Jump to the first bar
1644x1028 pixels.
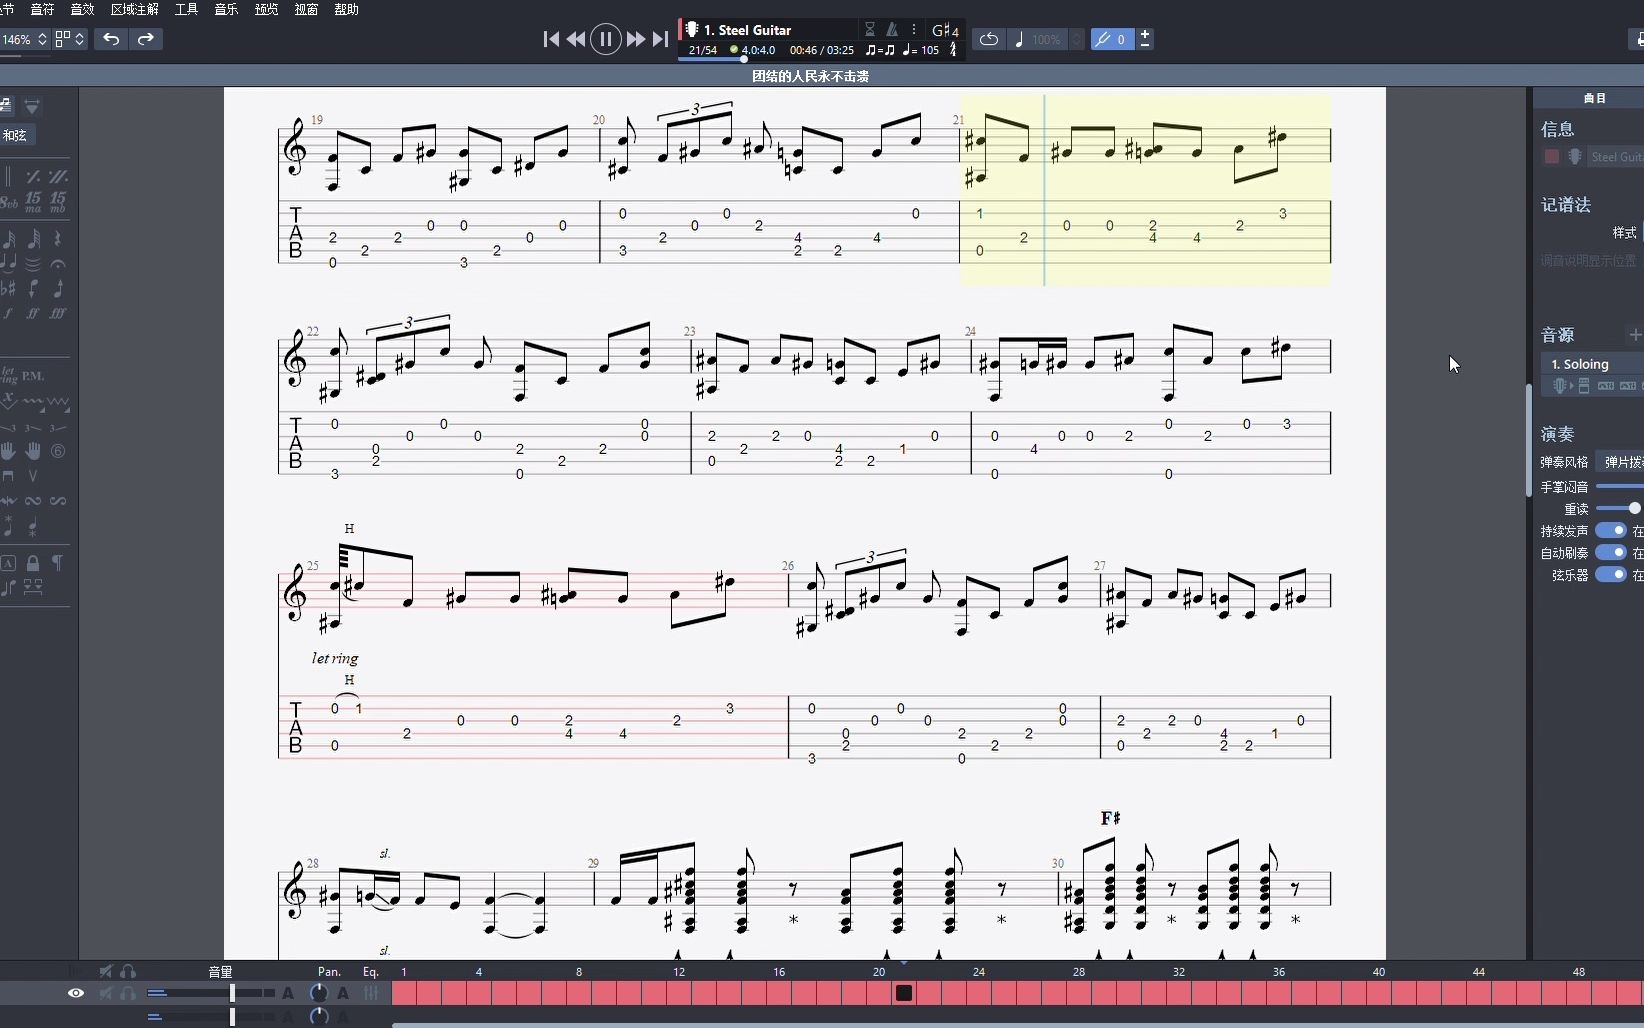point(551,39)
